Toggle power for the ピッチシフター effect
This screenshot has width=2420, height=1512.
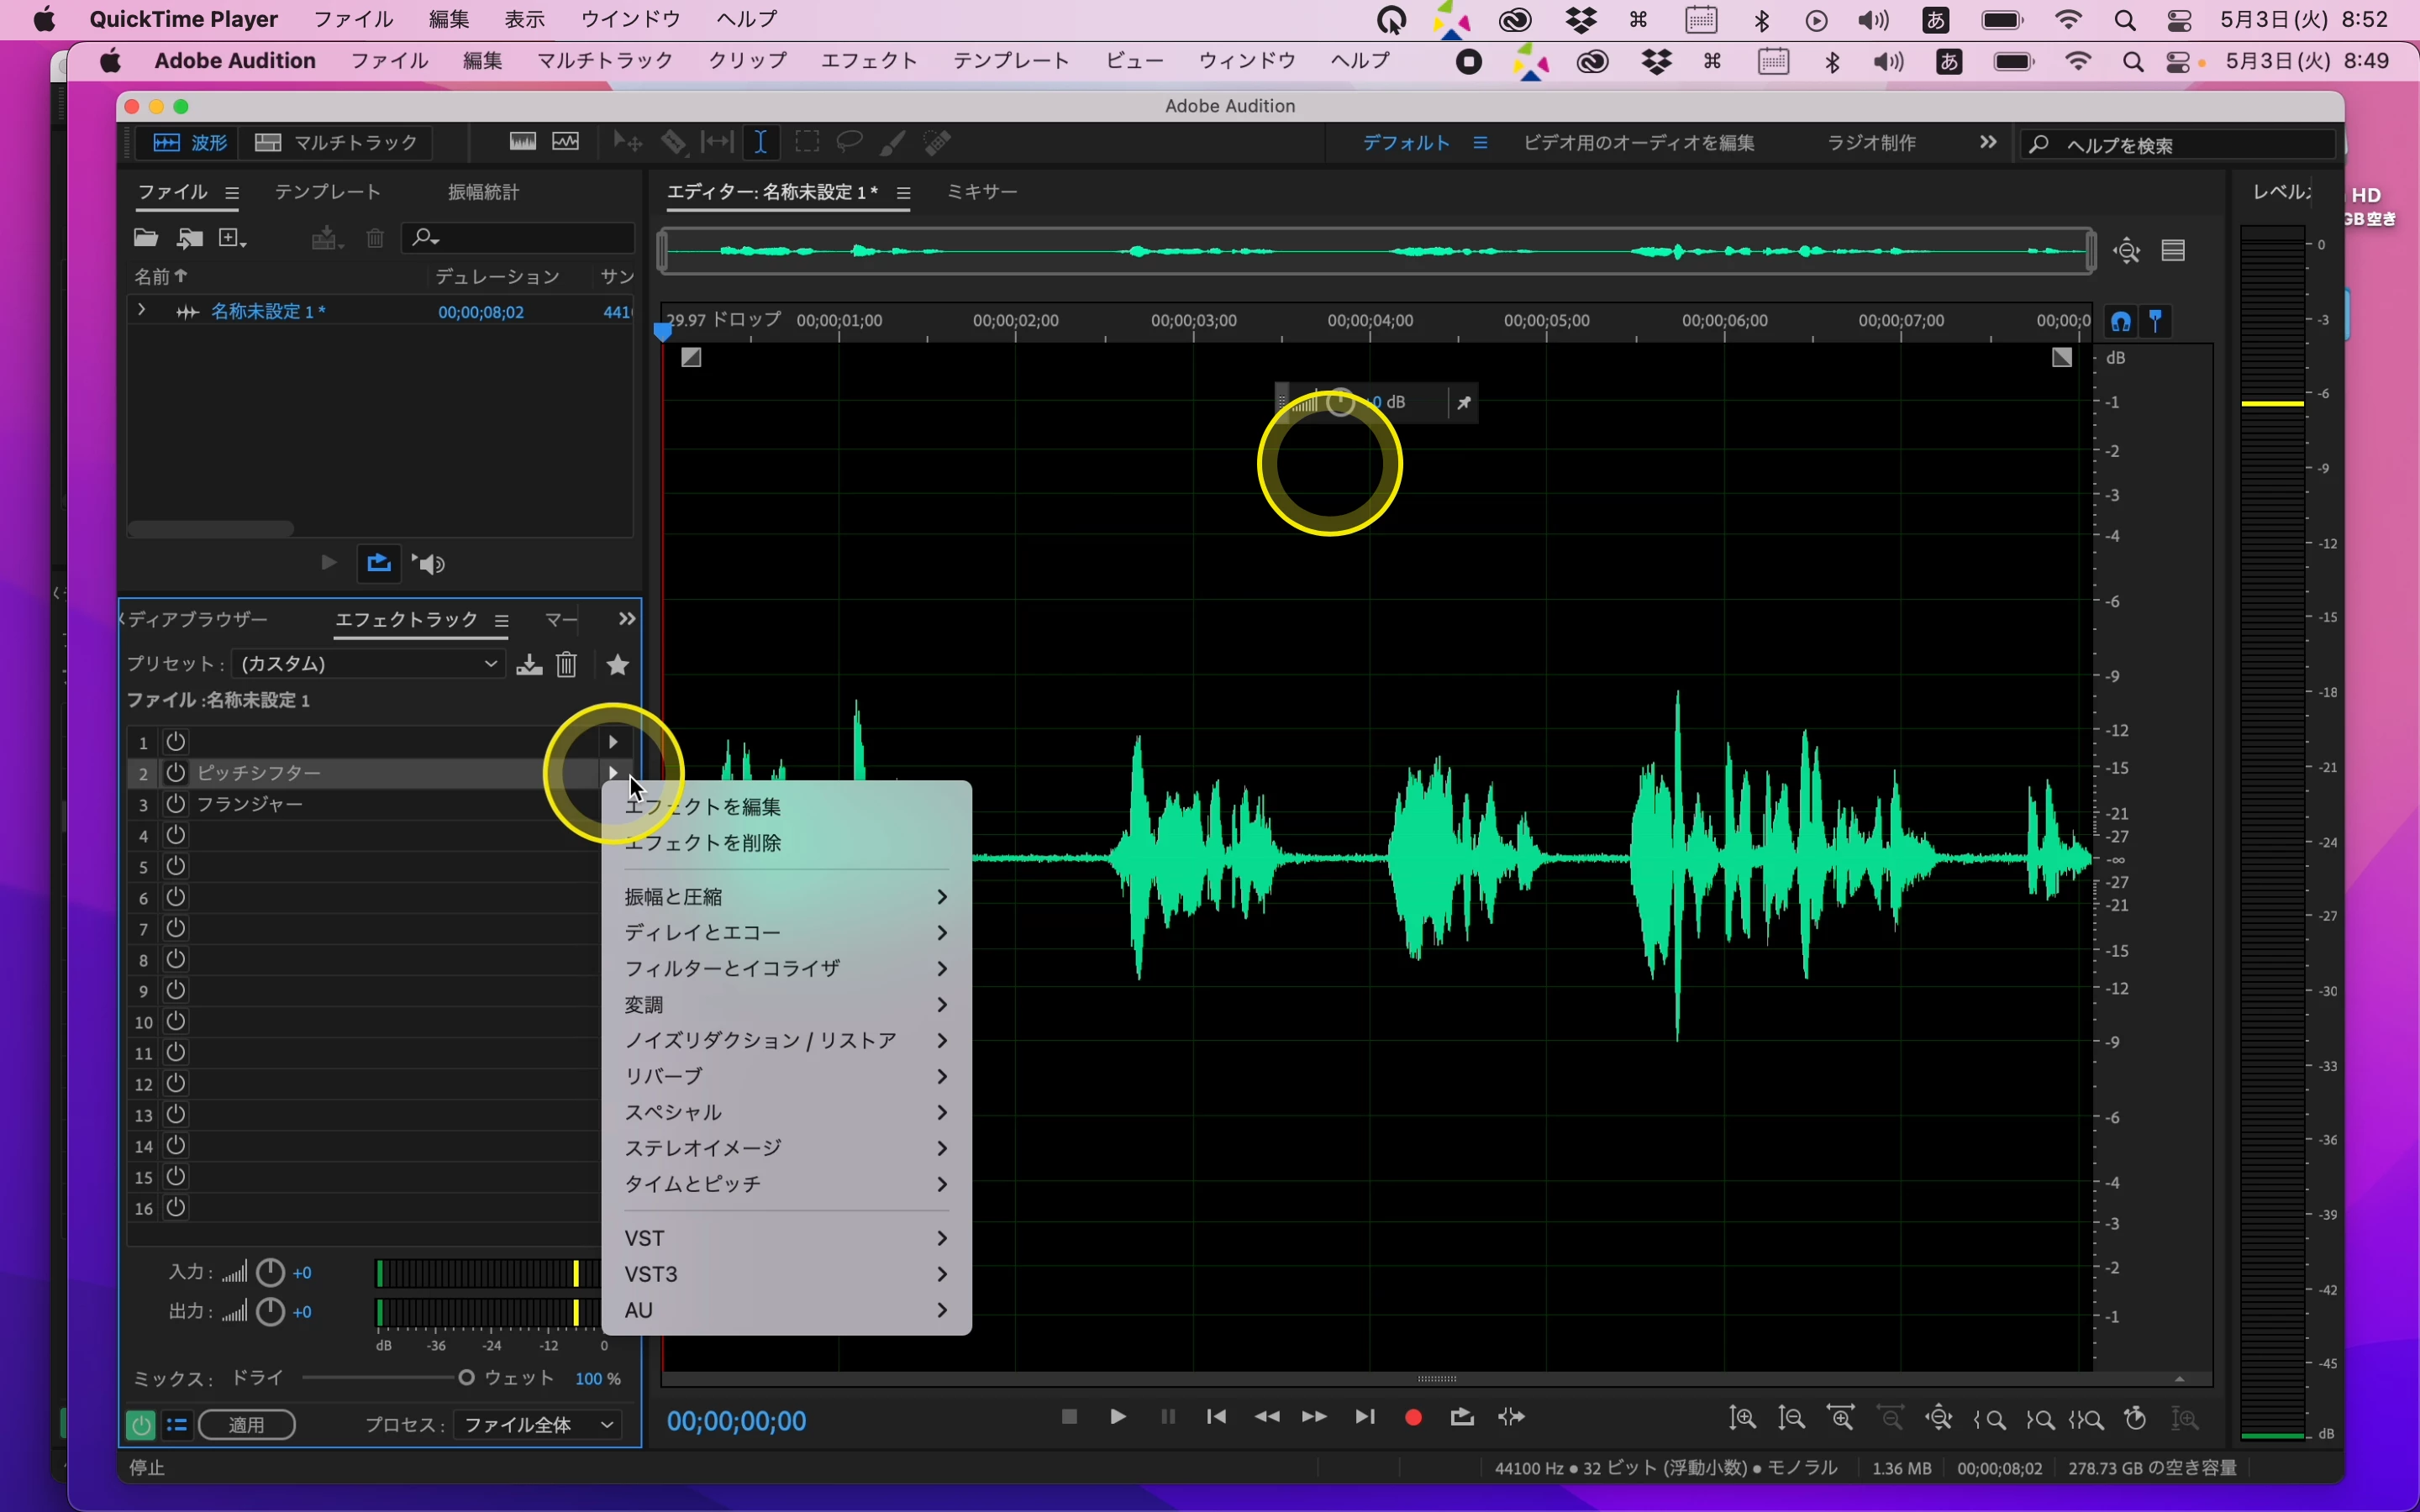(176, 773)
